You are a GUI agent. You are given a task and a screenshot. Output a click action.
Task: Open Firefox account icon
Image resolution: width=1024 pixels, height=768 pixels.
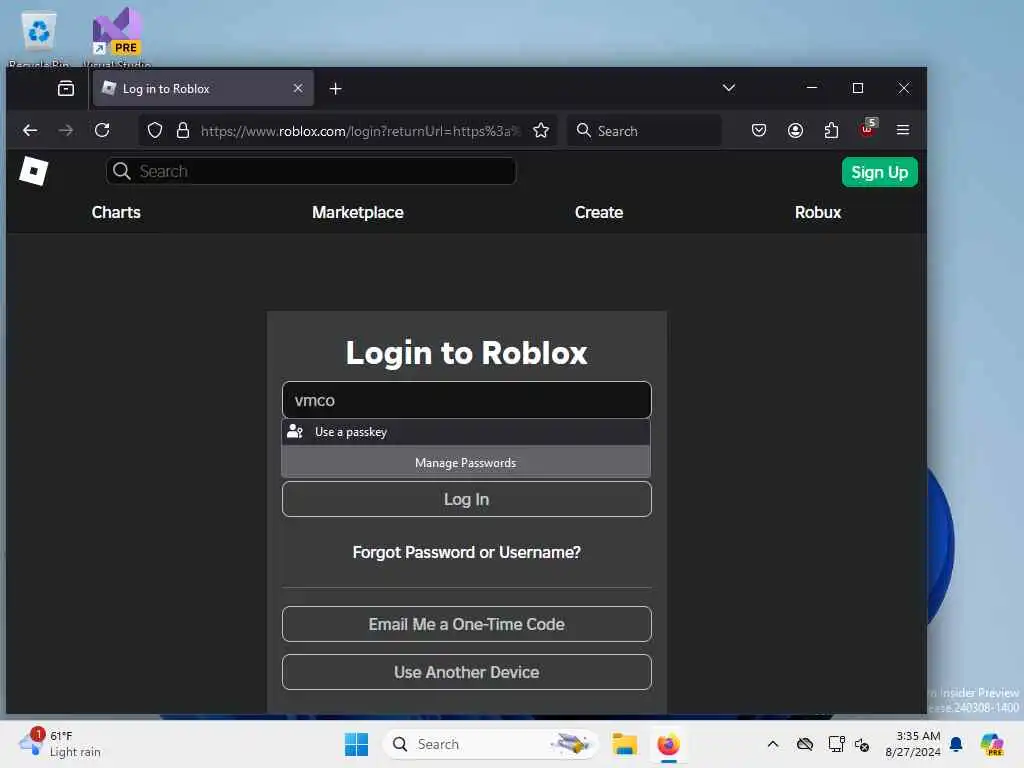click(x=795, y=131)
